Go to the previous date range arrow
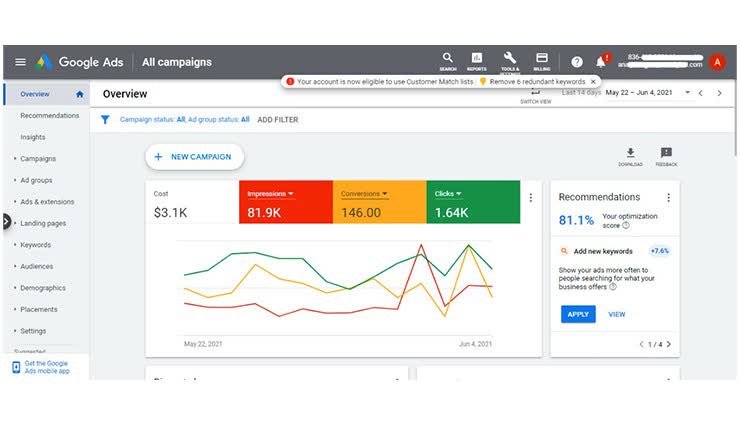 coord(701,93)
